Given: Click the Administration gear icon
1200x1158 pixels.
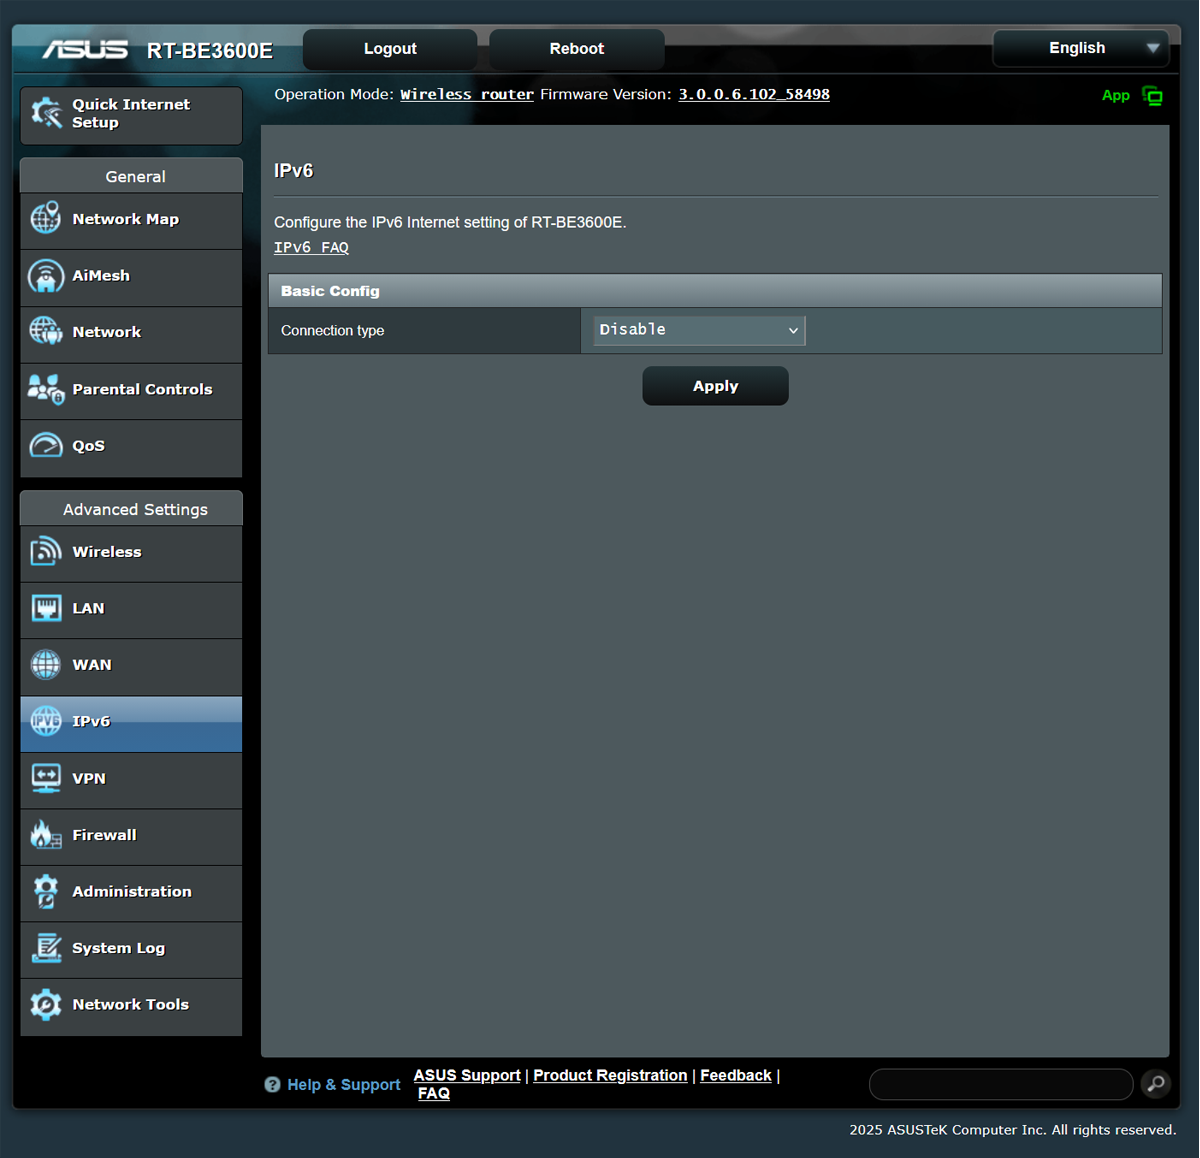Looking at the screenshot, I should tap(46, 891).
